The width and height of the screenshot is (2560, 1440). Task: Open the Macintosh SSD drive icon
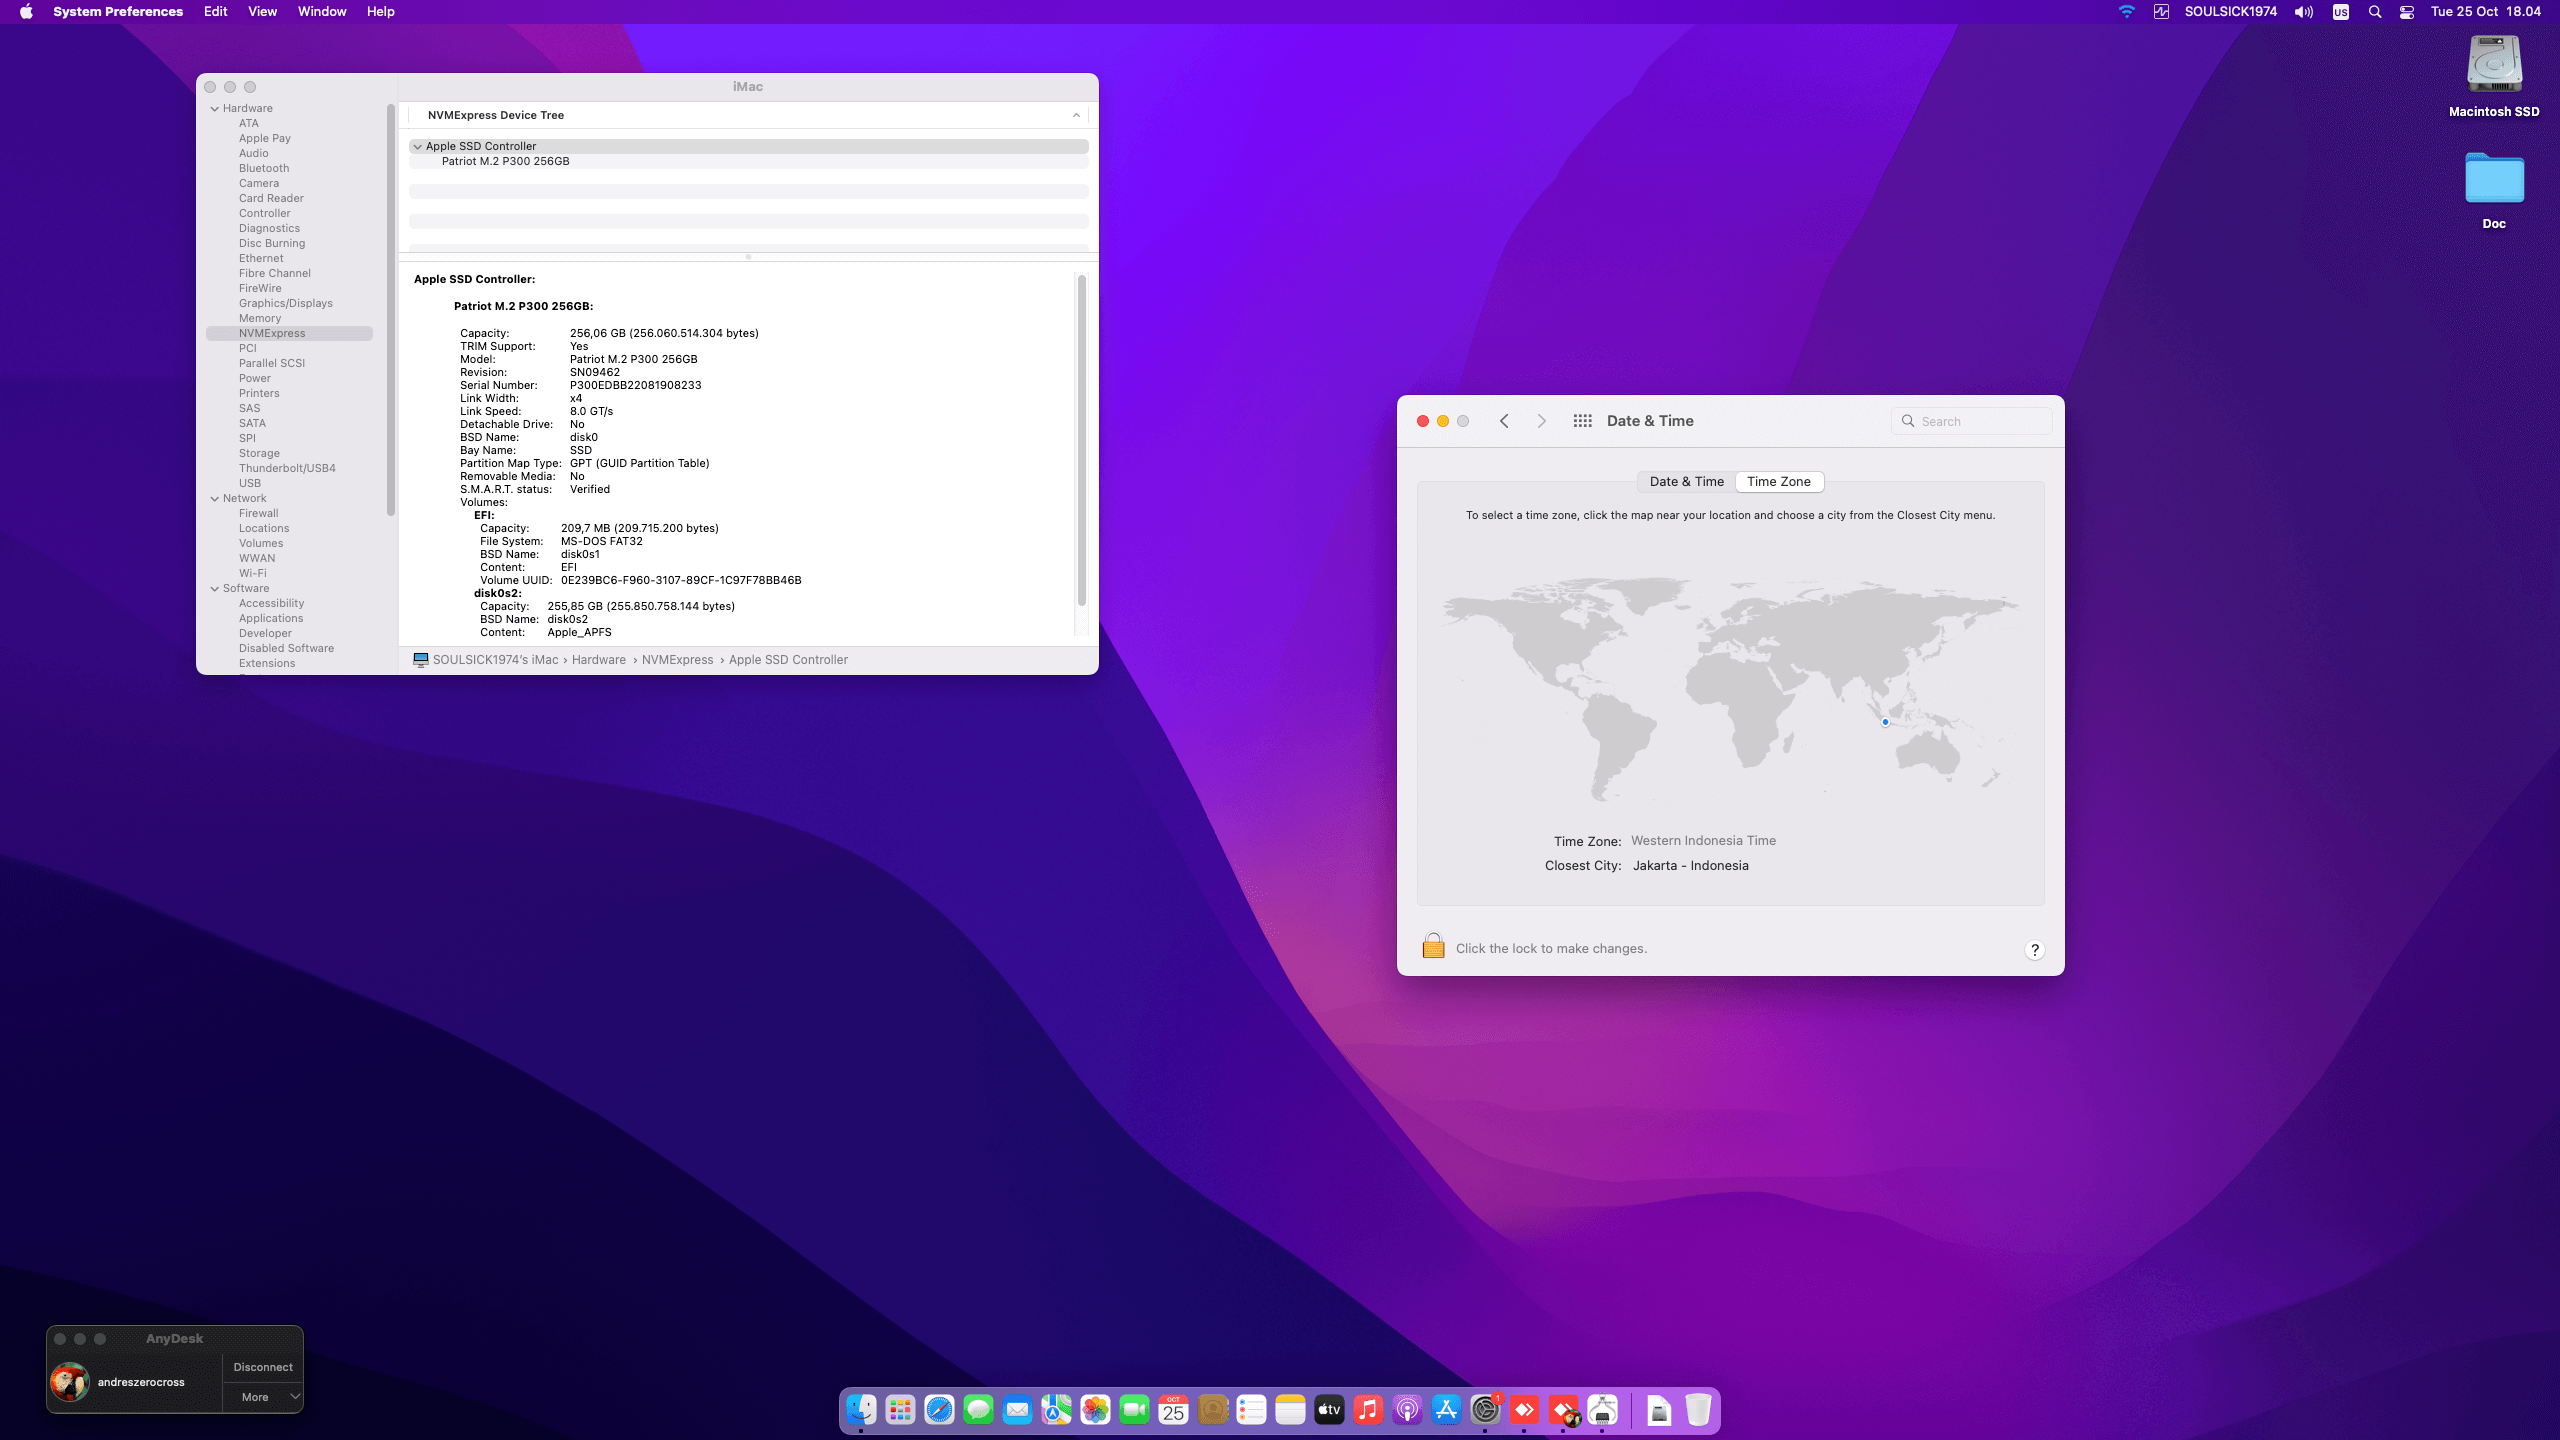click(2494, 65)
